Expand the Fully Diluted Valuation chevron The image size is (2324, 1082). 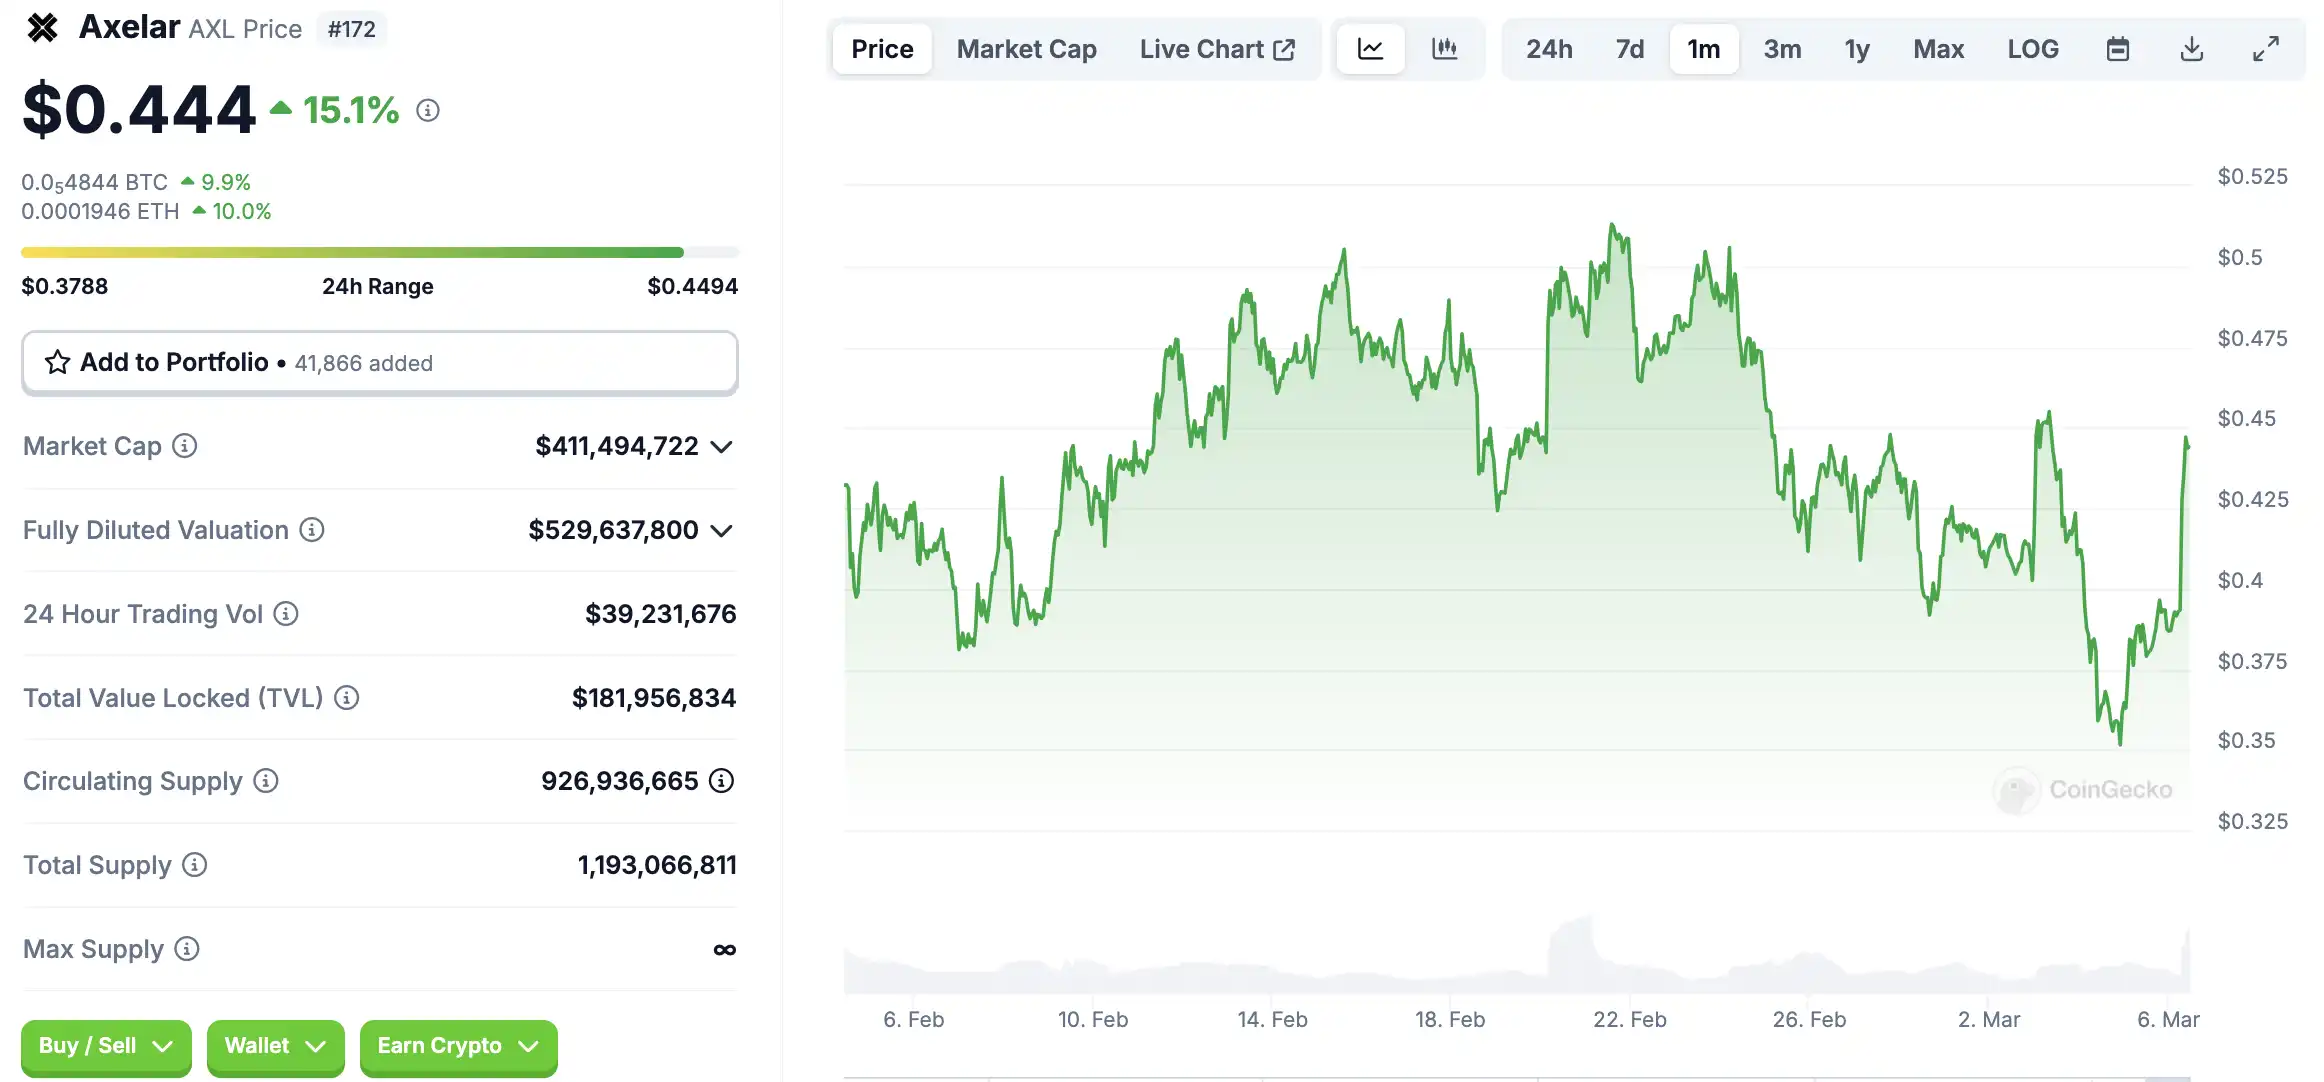[722, 531]
